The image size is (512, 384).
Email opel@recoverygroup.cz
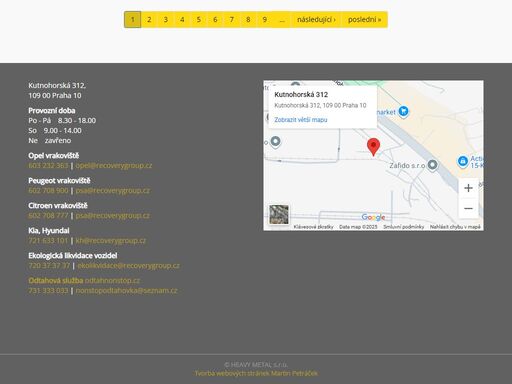114,165
